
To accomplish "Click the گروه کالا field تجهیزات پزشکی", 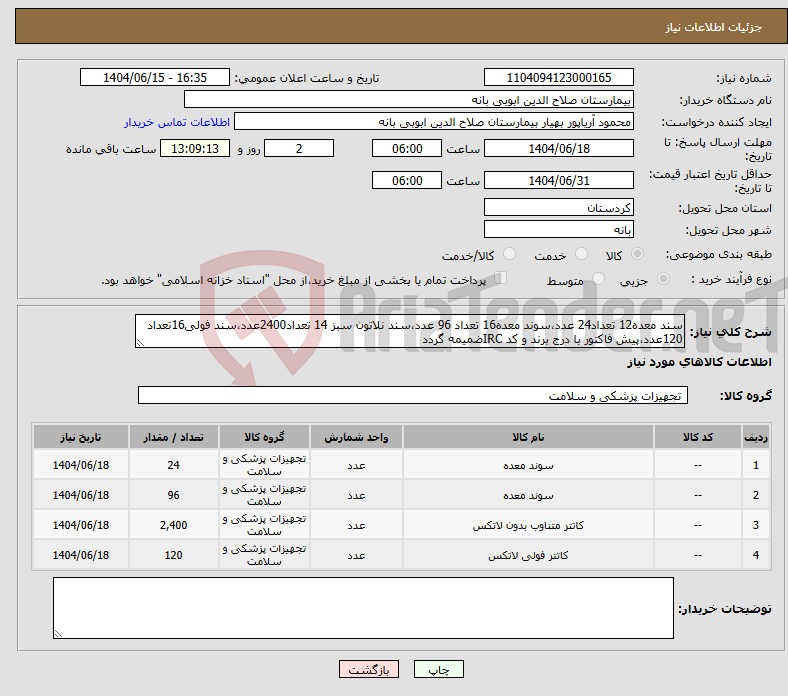I will pyautogui.click(x=412, y=396).
